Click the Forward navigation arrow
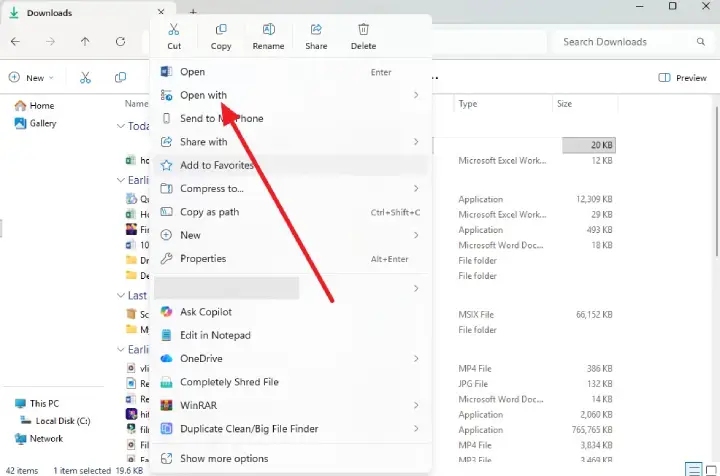The image size is (720, 476). pos(50,42)
